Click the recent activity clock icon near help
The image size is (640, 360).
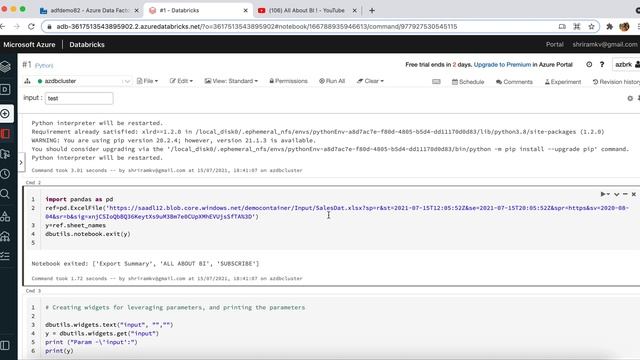tap(589, 64)
